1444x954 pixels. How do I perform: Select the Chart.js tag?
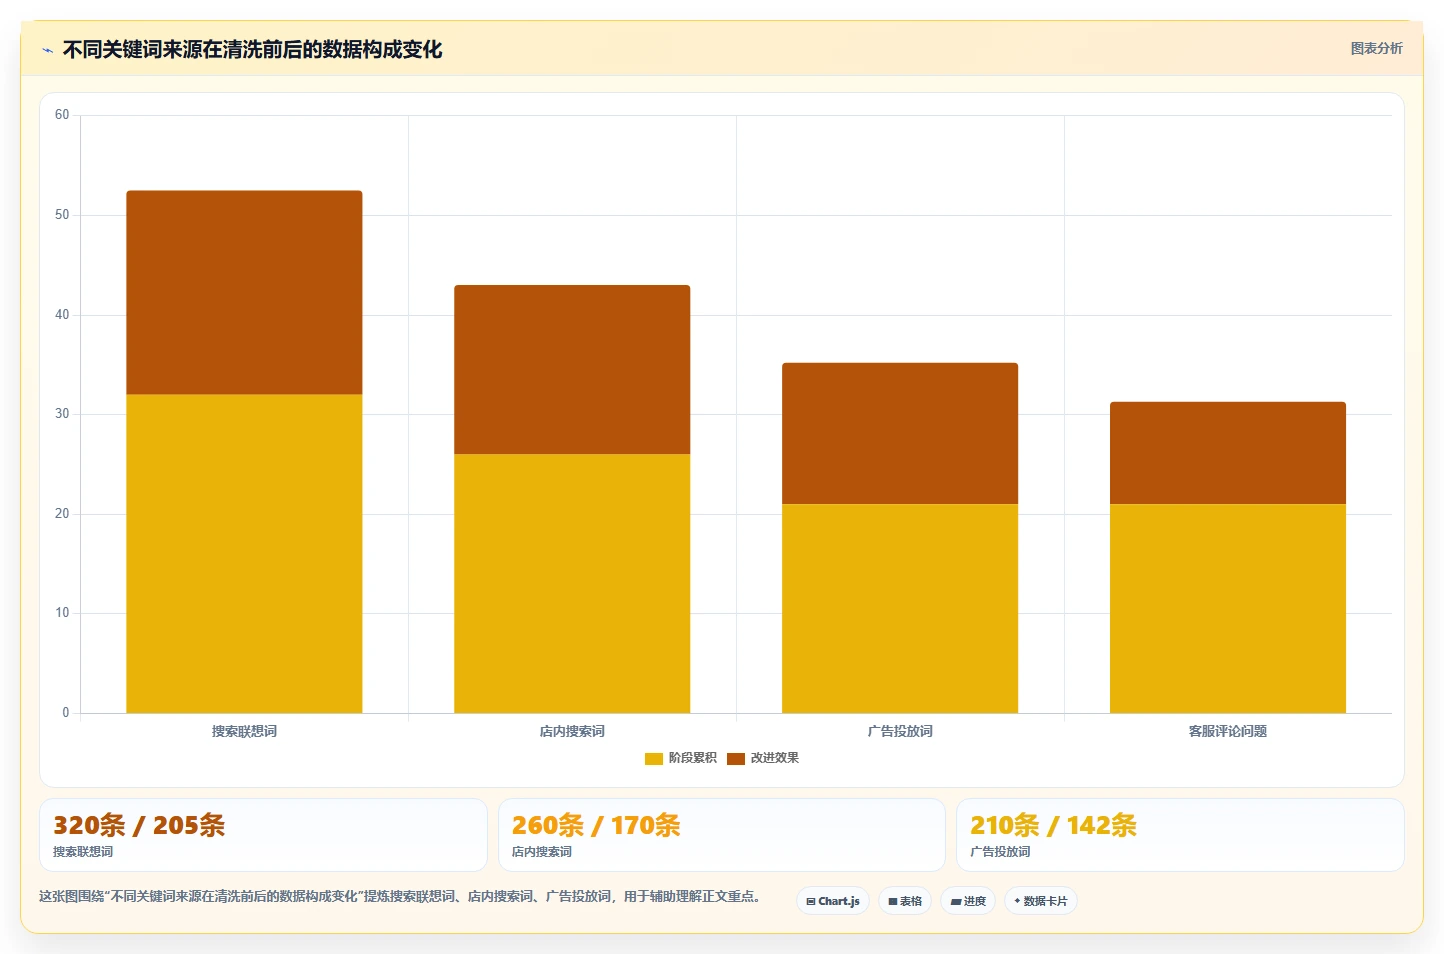(833, 901)
